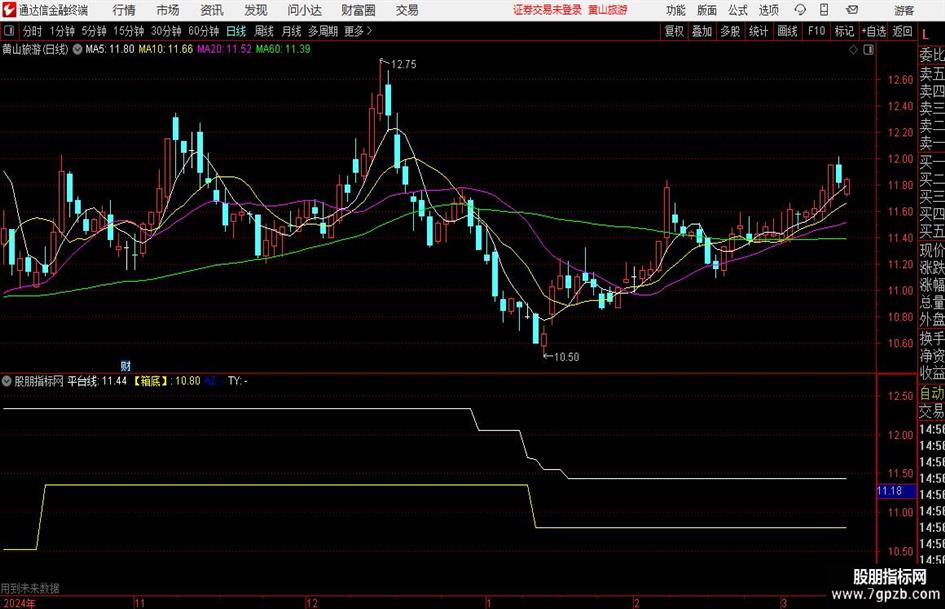945x609 pixels.
Task: Click the 复权 button
Action: point(674,31)
